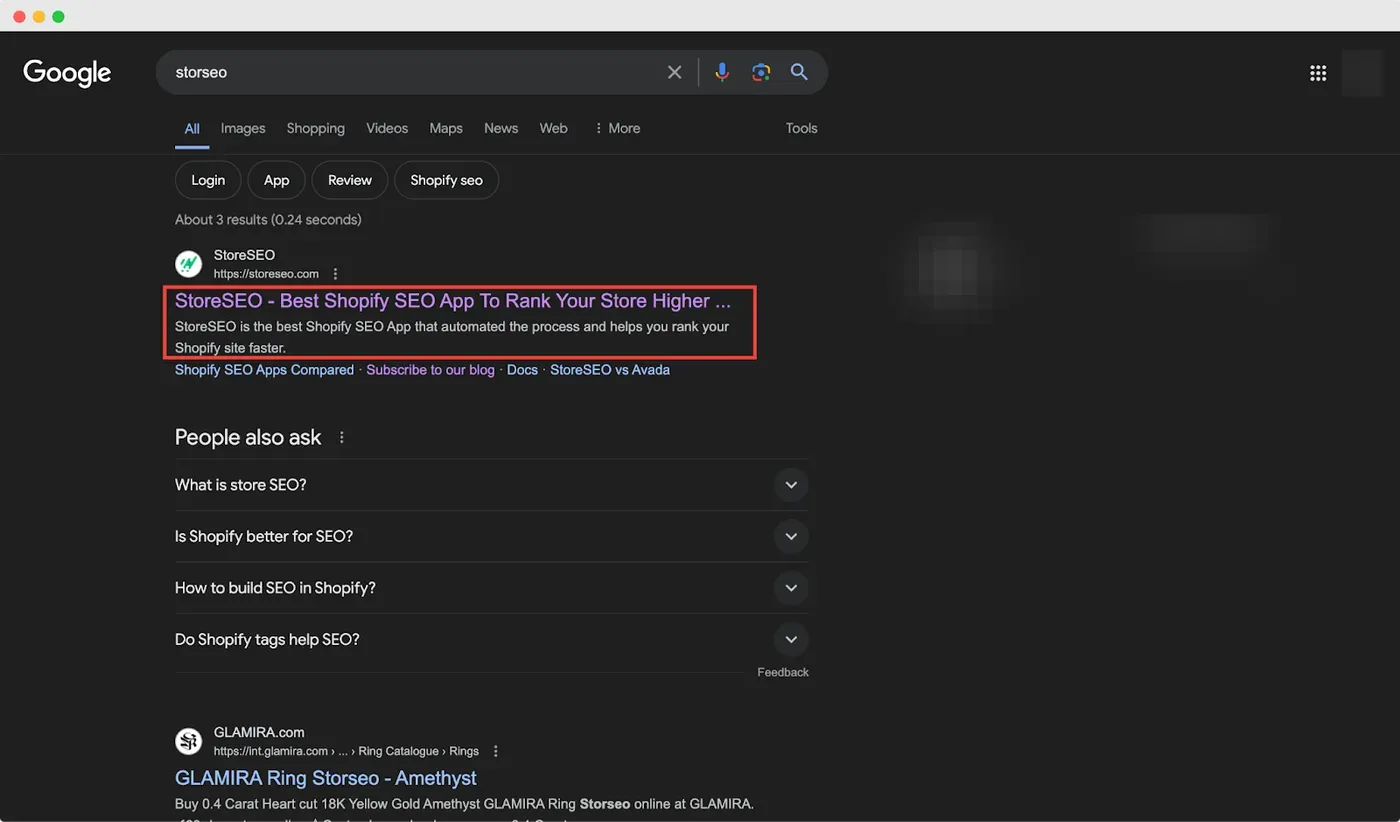Click the StoreSEO site favicon
This screenshot has height=822, width=1400.
tap(189, 264)
